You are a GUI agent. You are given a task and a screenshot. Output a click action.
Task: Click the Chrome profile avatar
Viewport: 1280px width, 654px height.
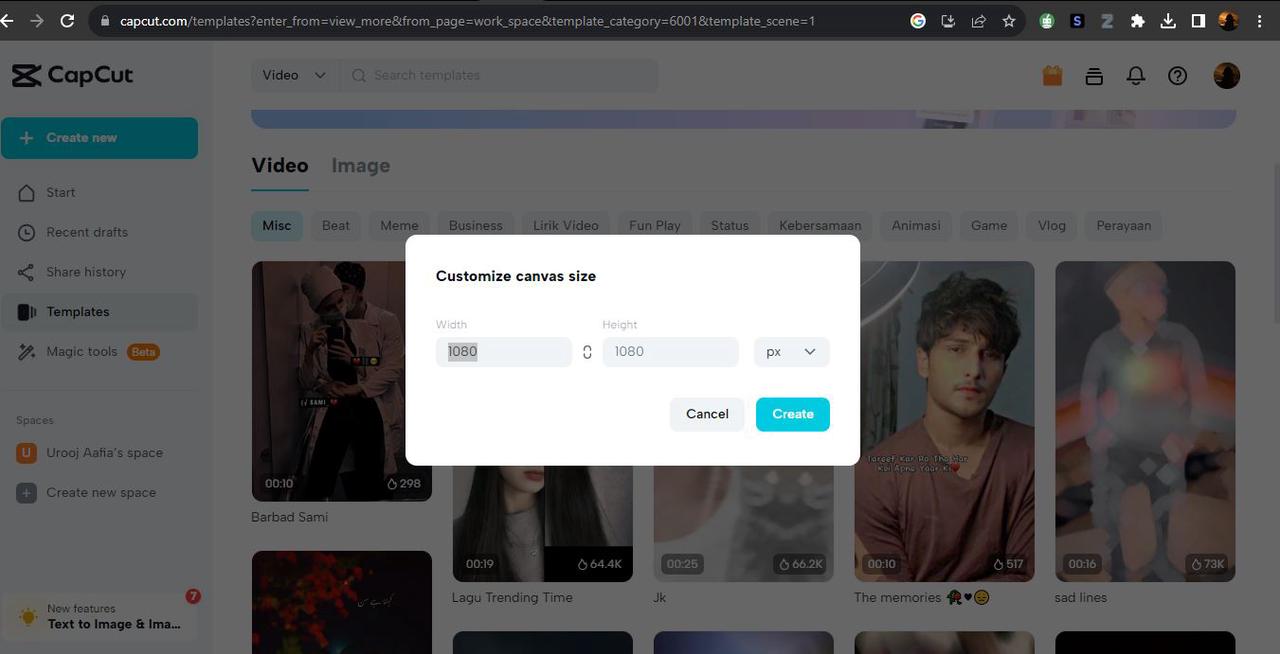(x=1229, y=20)
